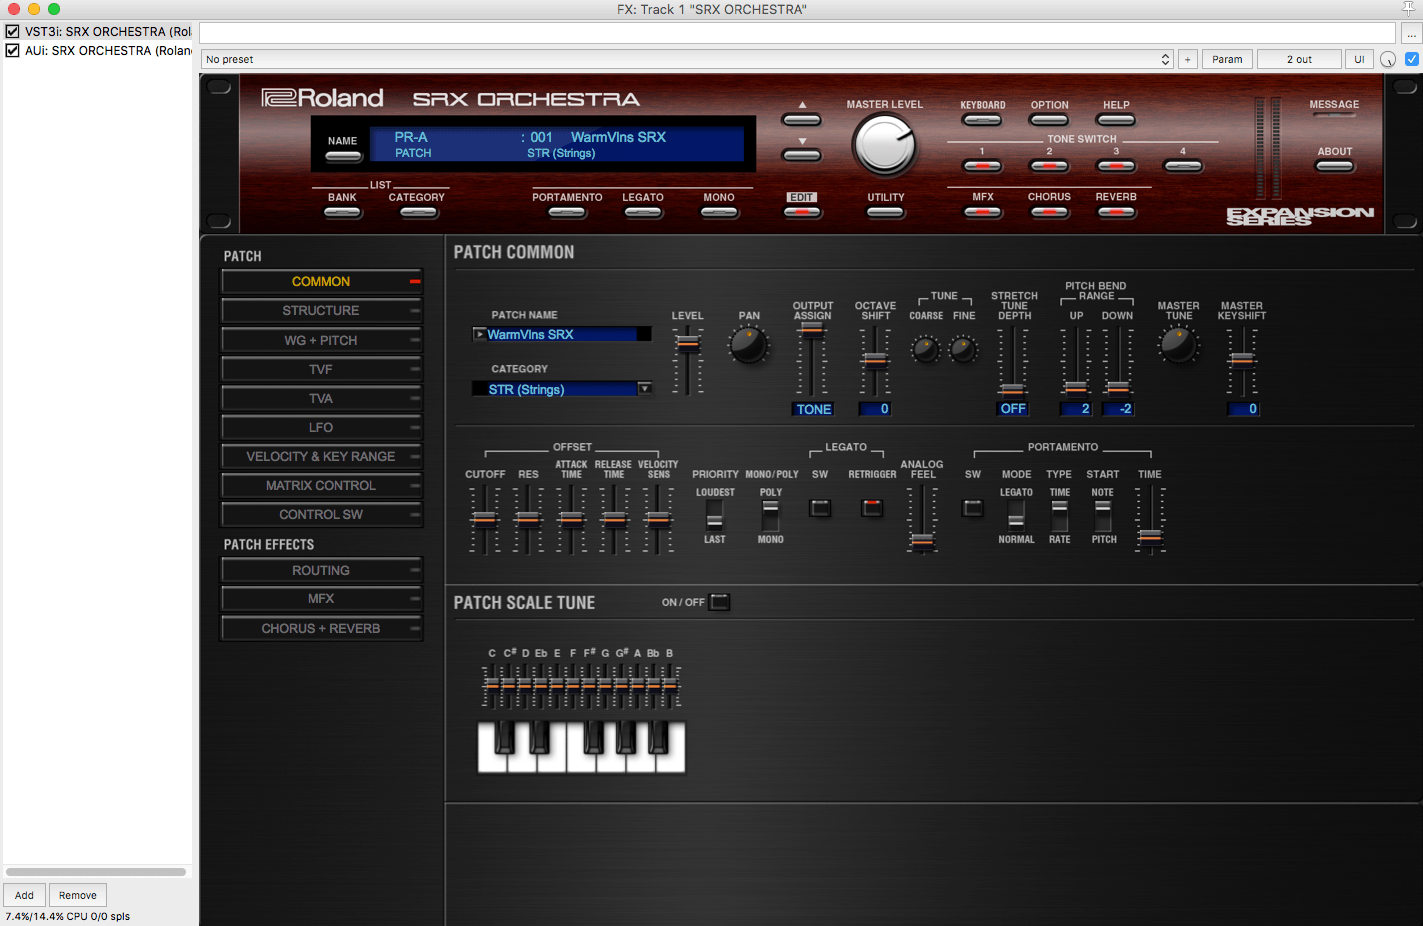Toggle Tone Switch 4
Viewport: 1423px width, 926px height.
click(1183, 166)
